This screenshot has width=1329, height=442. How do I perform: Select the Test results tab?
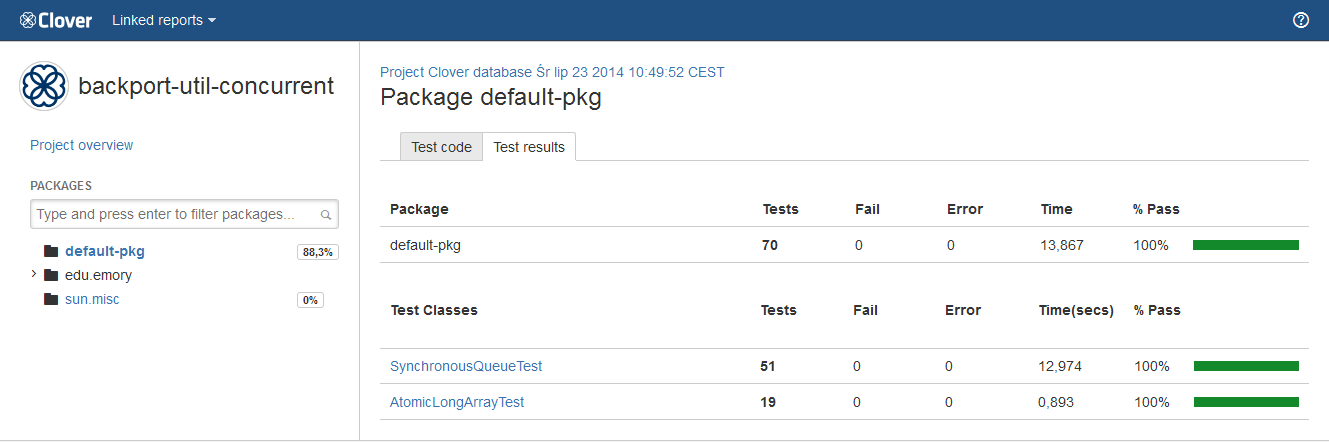tap(529, 147)
